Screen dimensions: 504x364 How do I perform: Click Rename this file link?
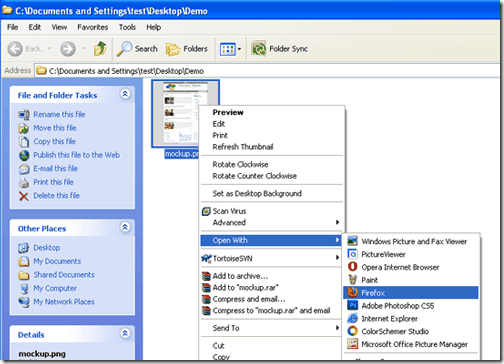pos(59,114)
